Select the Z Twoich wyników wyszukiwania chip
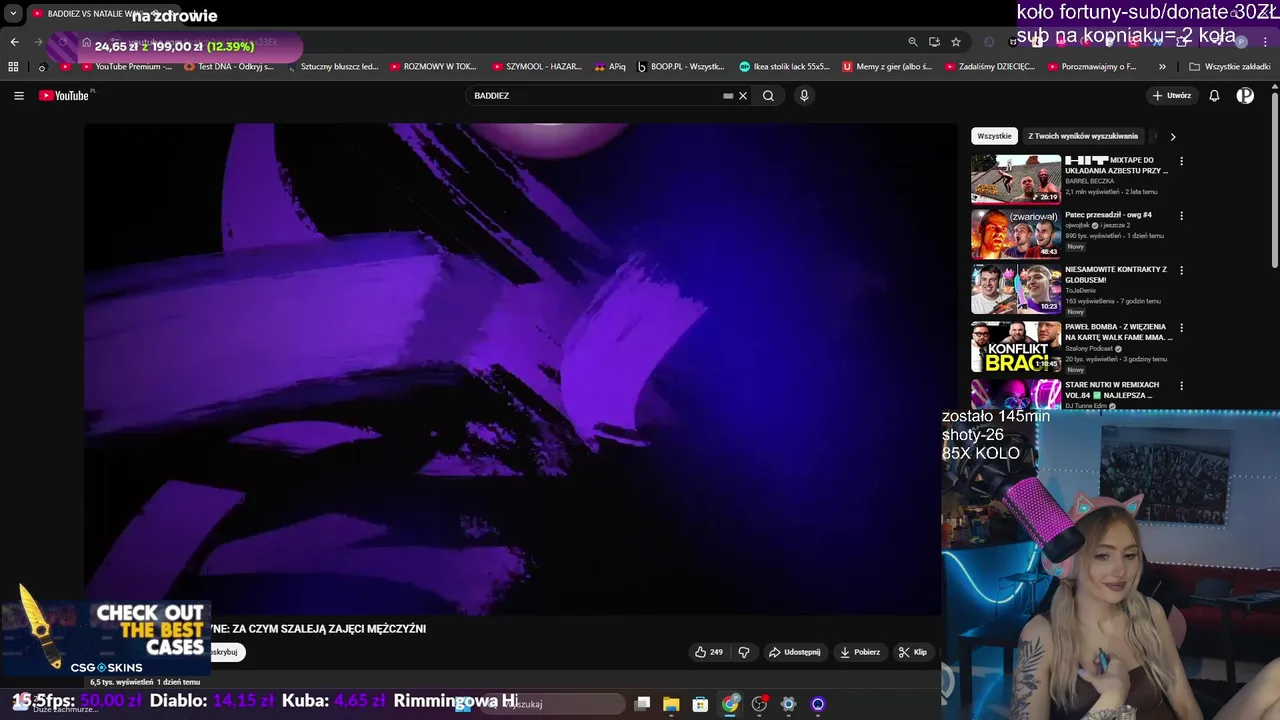1280x720 pixels. 1083,136
